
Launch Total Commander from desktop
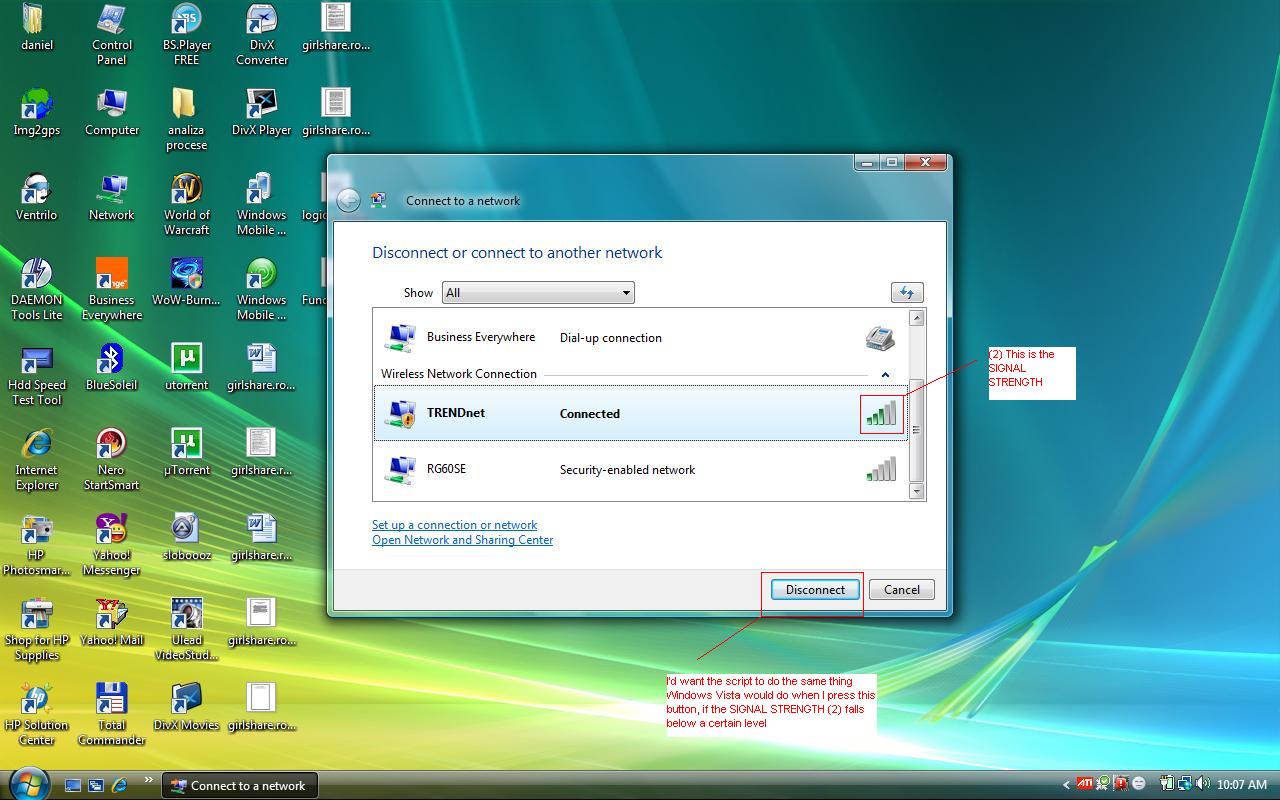[112, 714]
